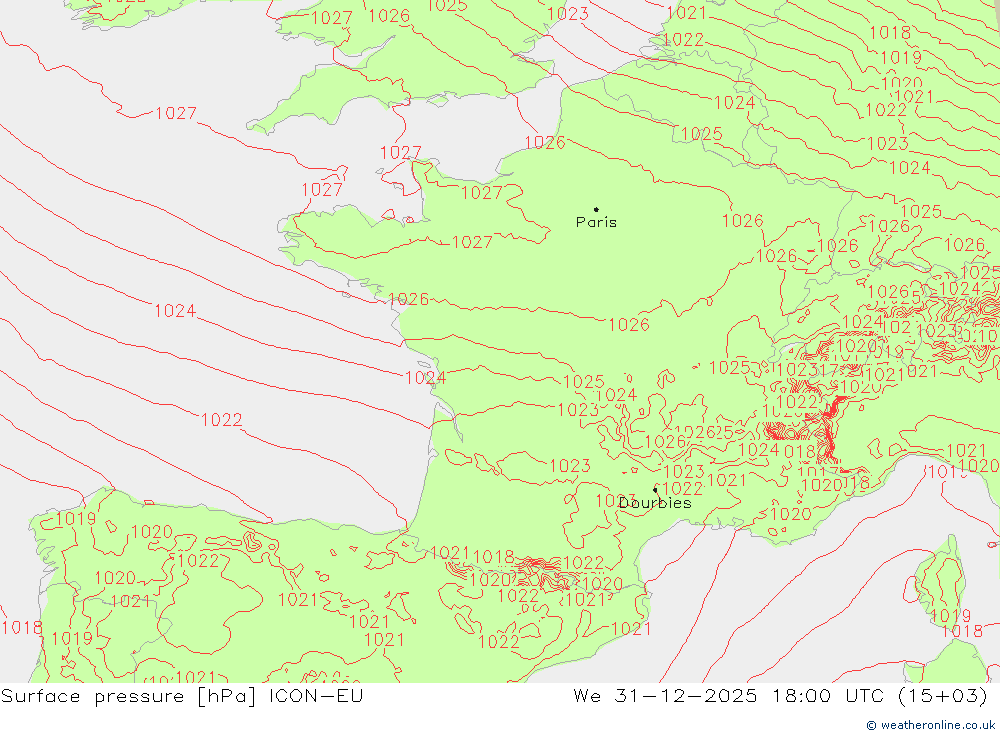Click the 1026 label east of Paris near Lorraine
Image resolution: width=1000 pixels, height=733 pixels.
tap(742, 221)
